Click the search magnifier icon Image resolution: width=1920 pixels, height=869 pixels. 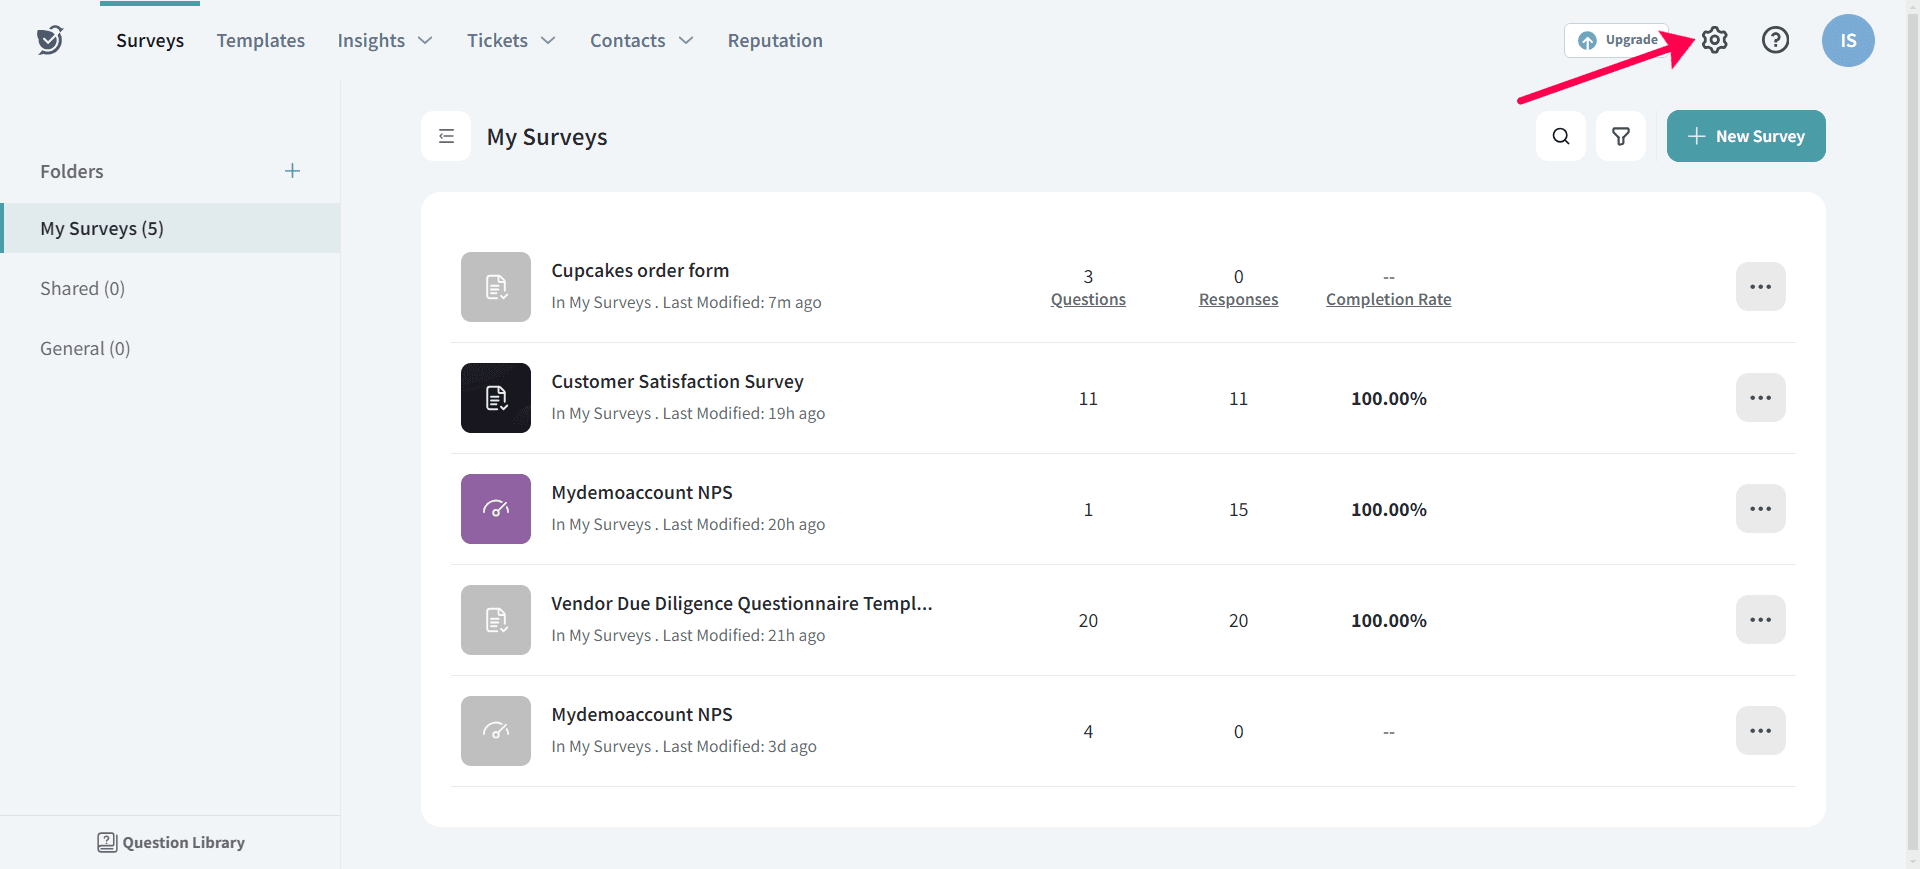coord(1560,136)
